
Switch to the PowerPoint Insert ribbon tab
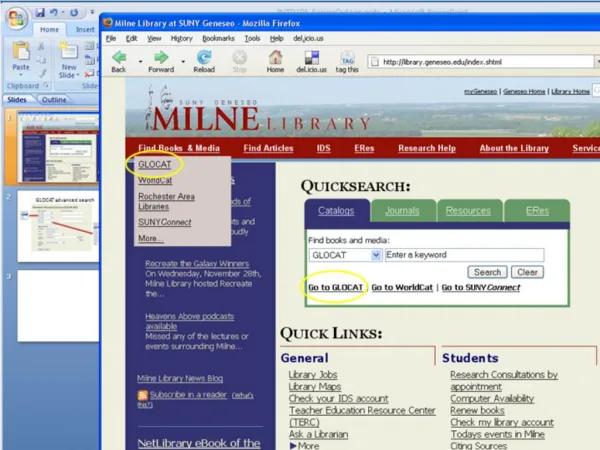[85, 29]
